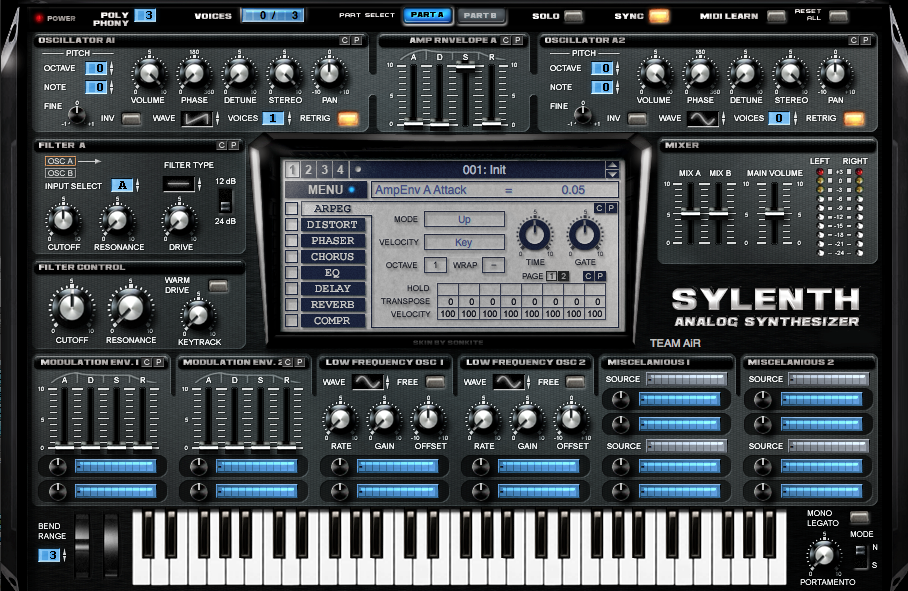
Task: Toggle the MIDI Learn switch
Action: pos(777,16)
